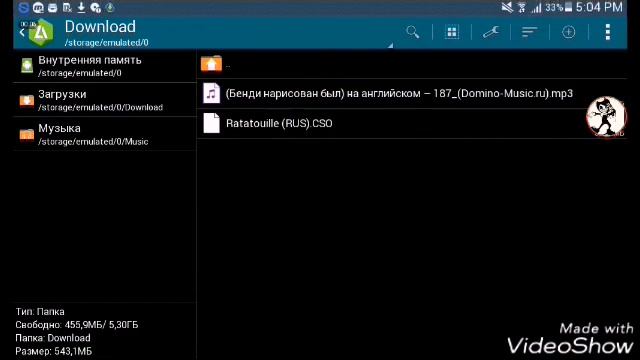Image resolution: width=640 pixels, height=360 pixels.
Task: Open the Загрузки bookmark
Action: tap(105, 100)
